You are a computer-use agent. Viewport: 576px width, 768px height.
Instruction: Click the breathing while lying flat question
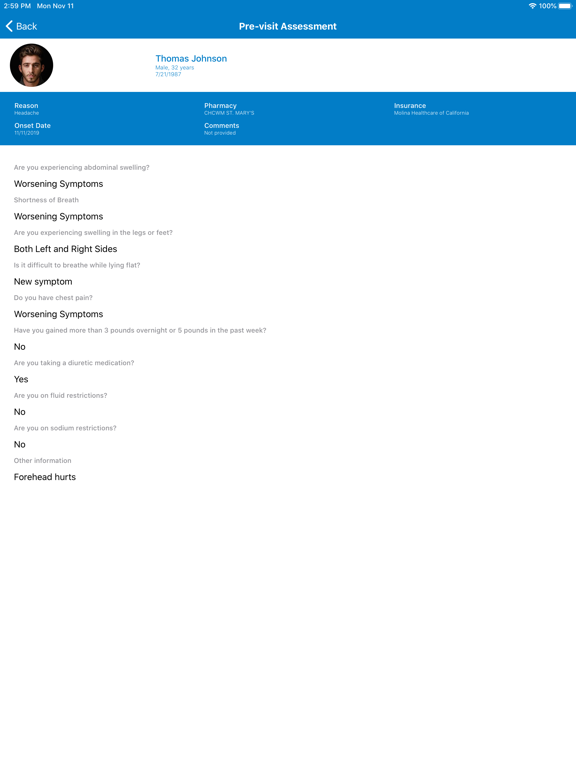point(77,265)
